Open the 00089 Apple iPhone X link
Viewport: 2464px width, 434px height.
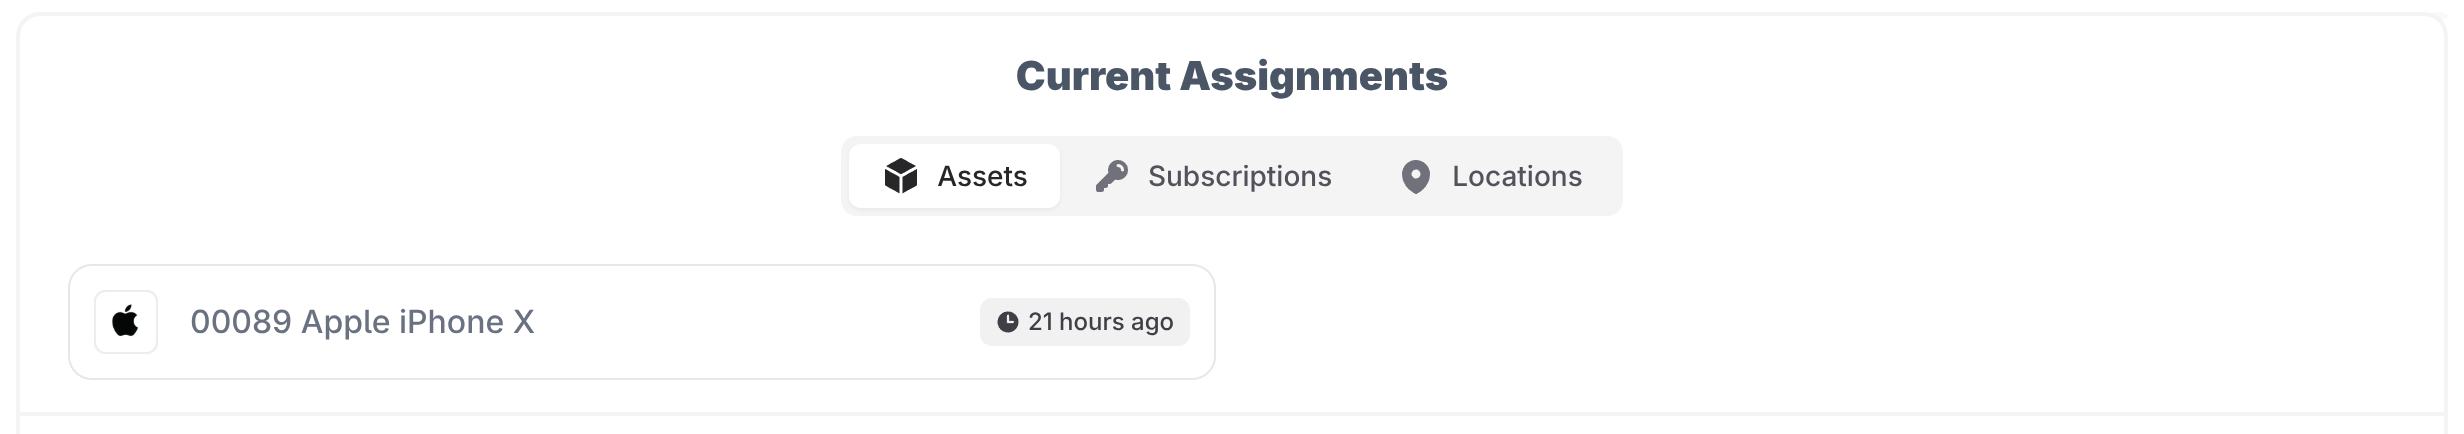pos(362,322)
